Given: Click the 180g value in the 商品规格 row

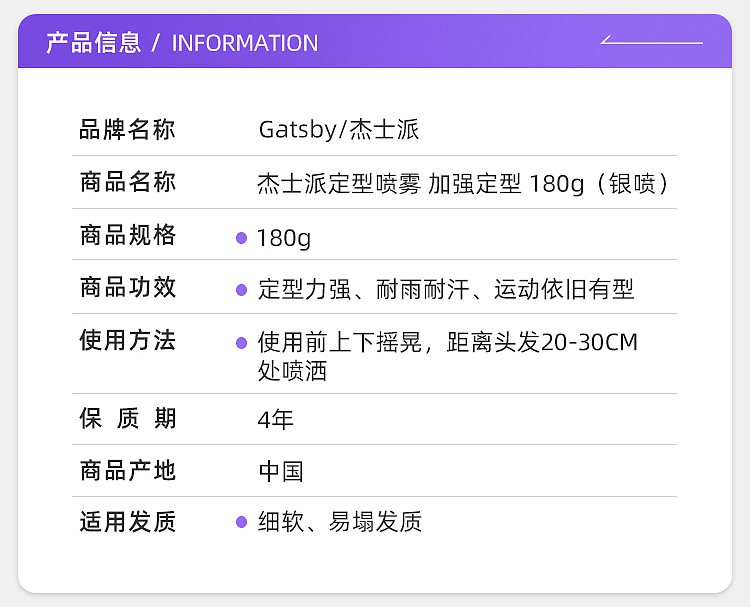Looking at the screenshot, I should [x=284, y=238].
